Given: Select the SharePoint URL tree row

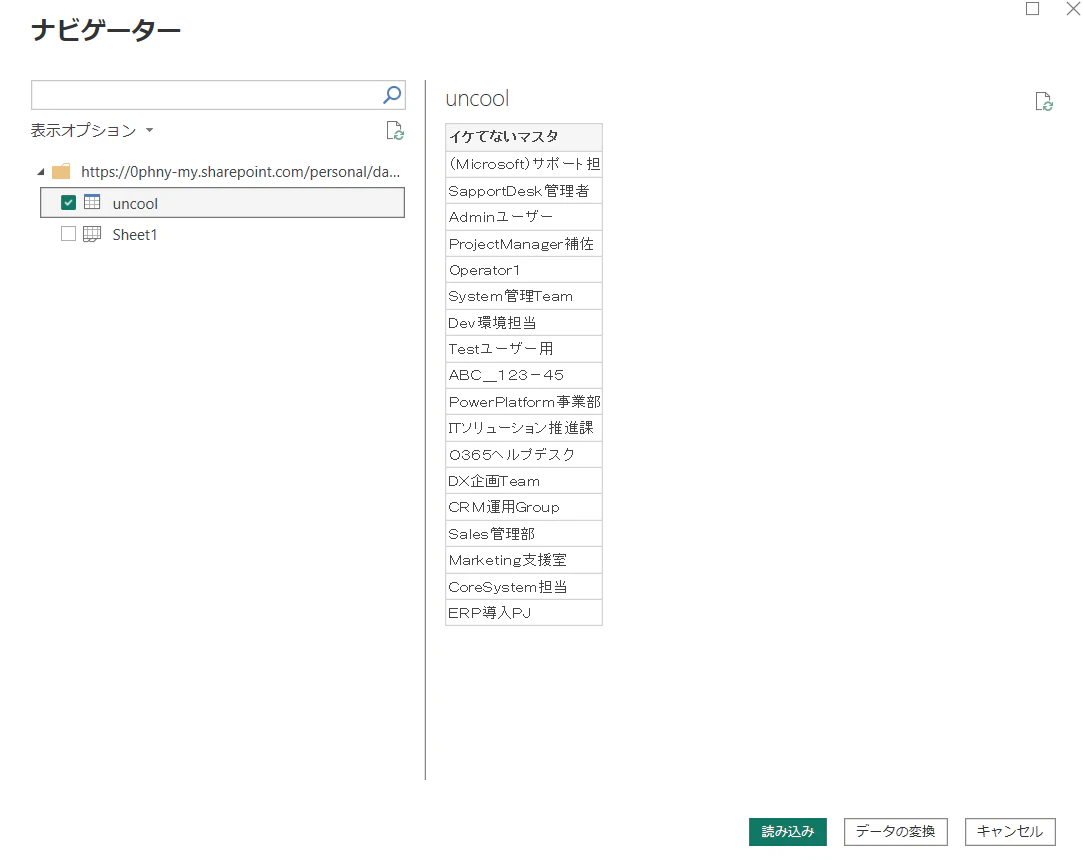Looking at the screenshot, I should 220,172.
